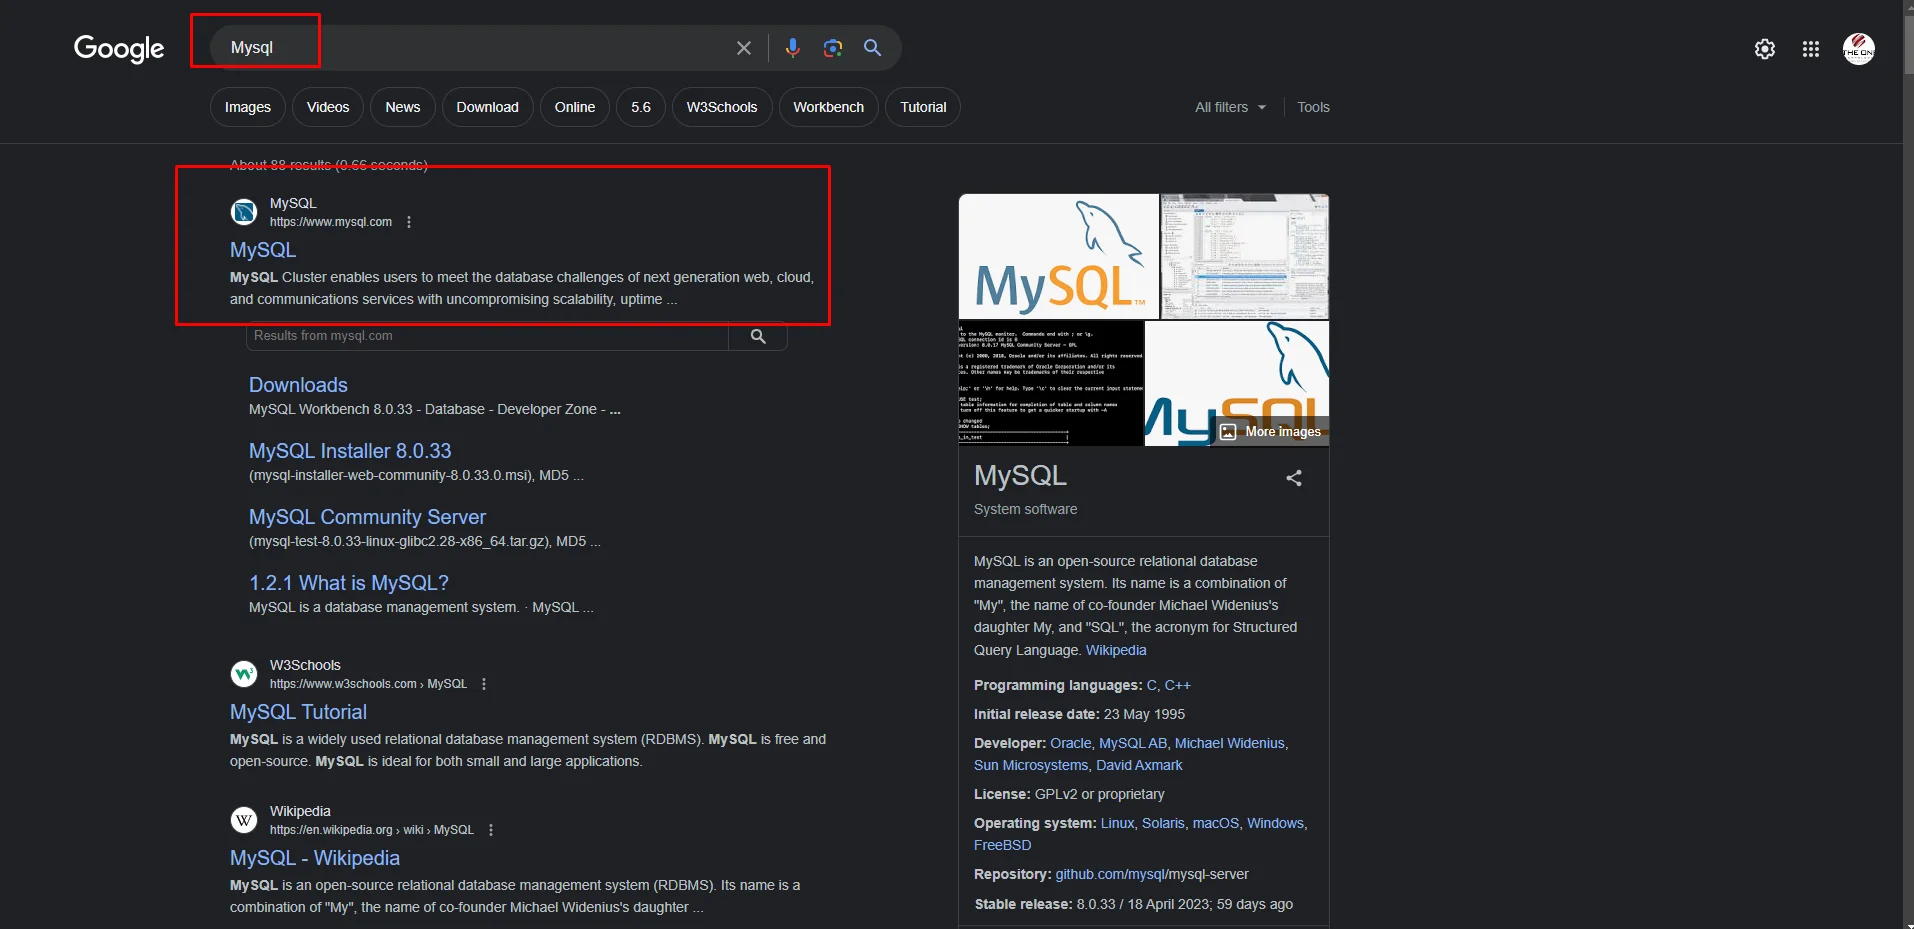Open Google quick settings gear

tap(1764, 48)
